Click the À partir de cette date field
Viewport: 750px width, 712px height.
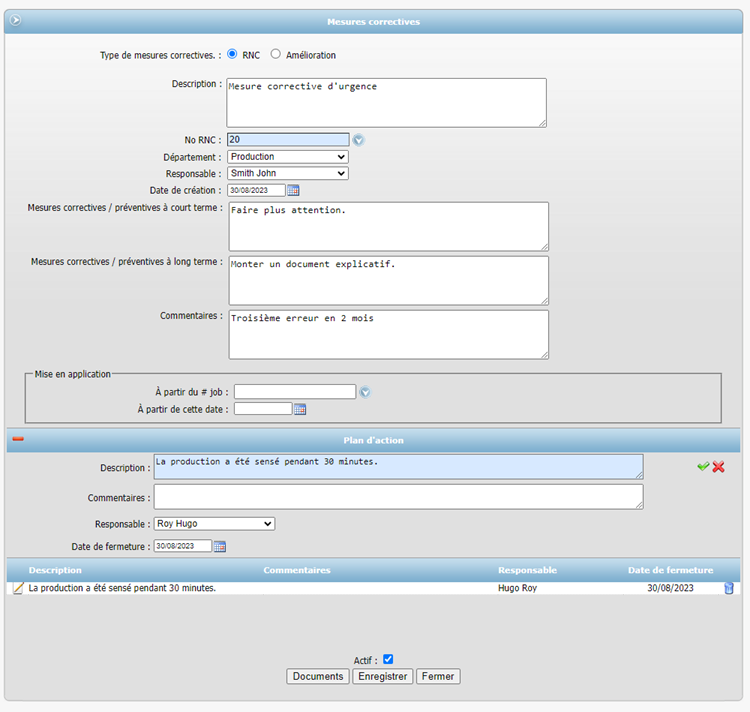click(x=263, y=409)
